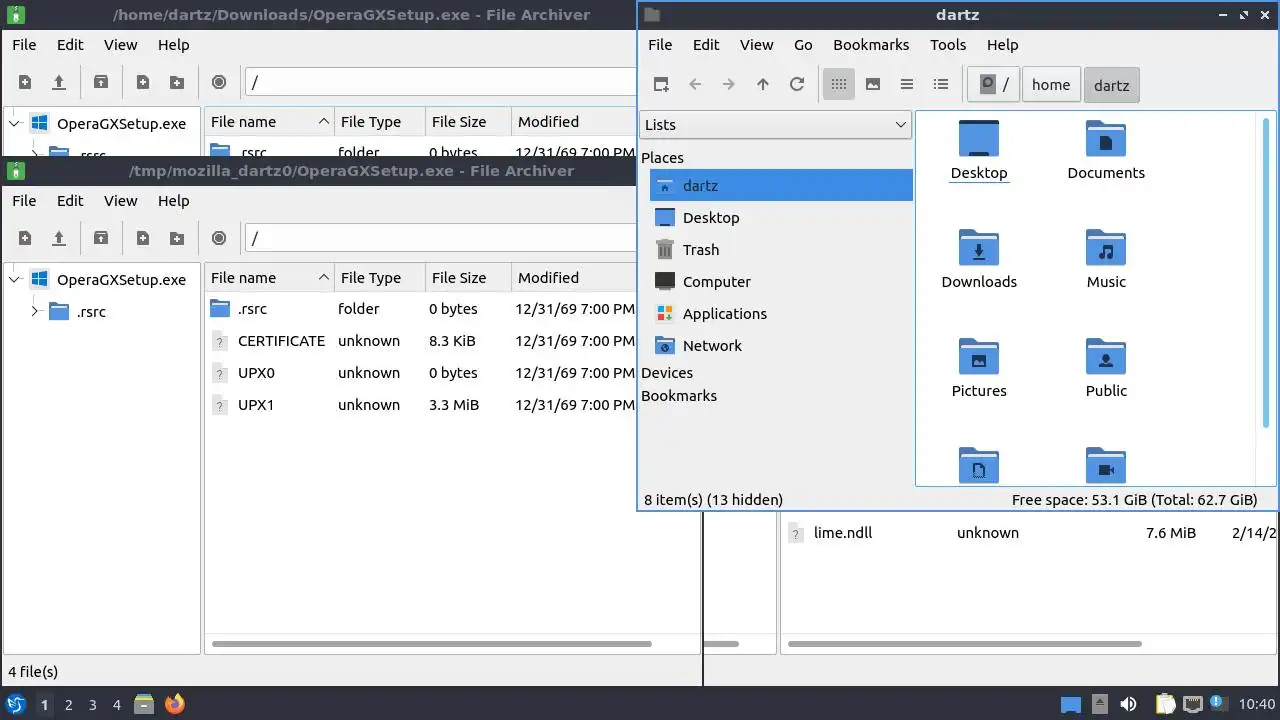The width and height of the screenshot is (1280, 720).
Task: Open File menu in /tmp/mozilla_dartz0 archiver window
Action: 24,200
